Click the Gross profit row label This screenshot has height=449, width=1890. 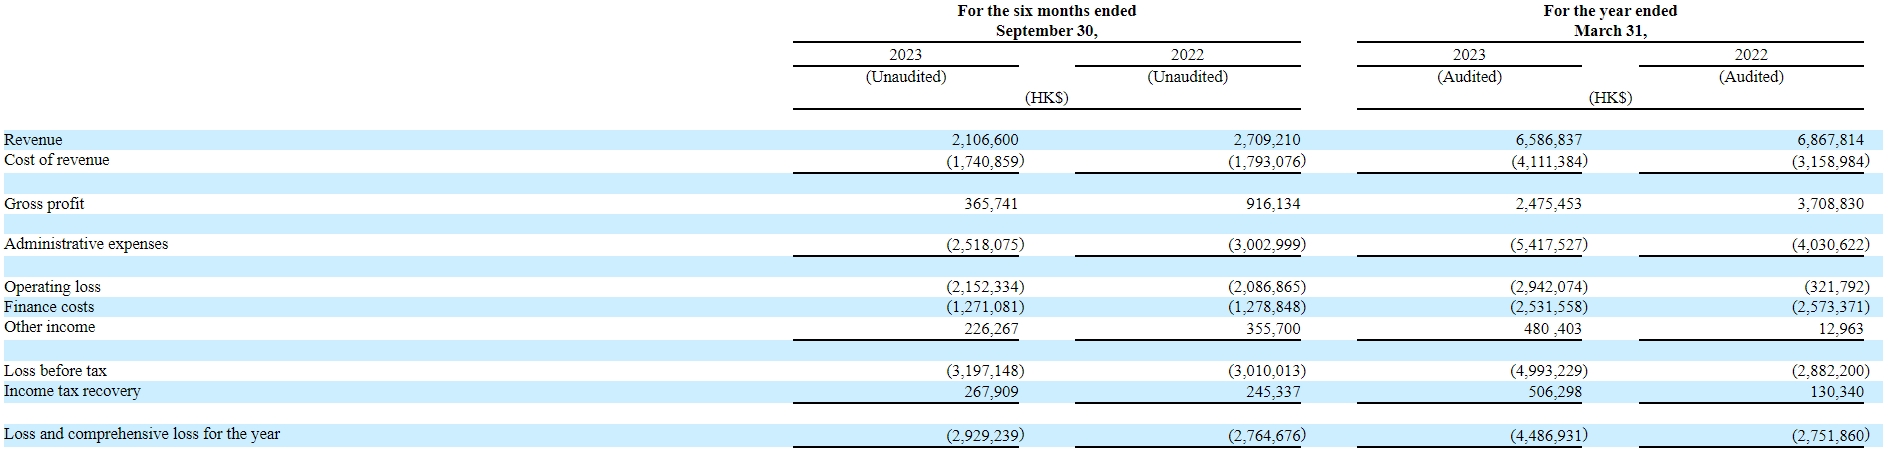click(44, 204)
